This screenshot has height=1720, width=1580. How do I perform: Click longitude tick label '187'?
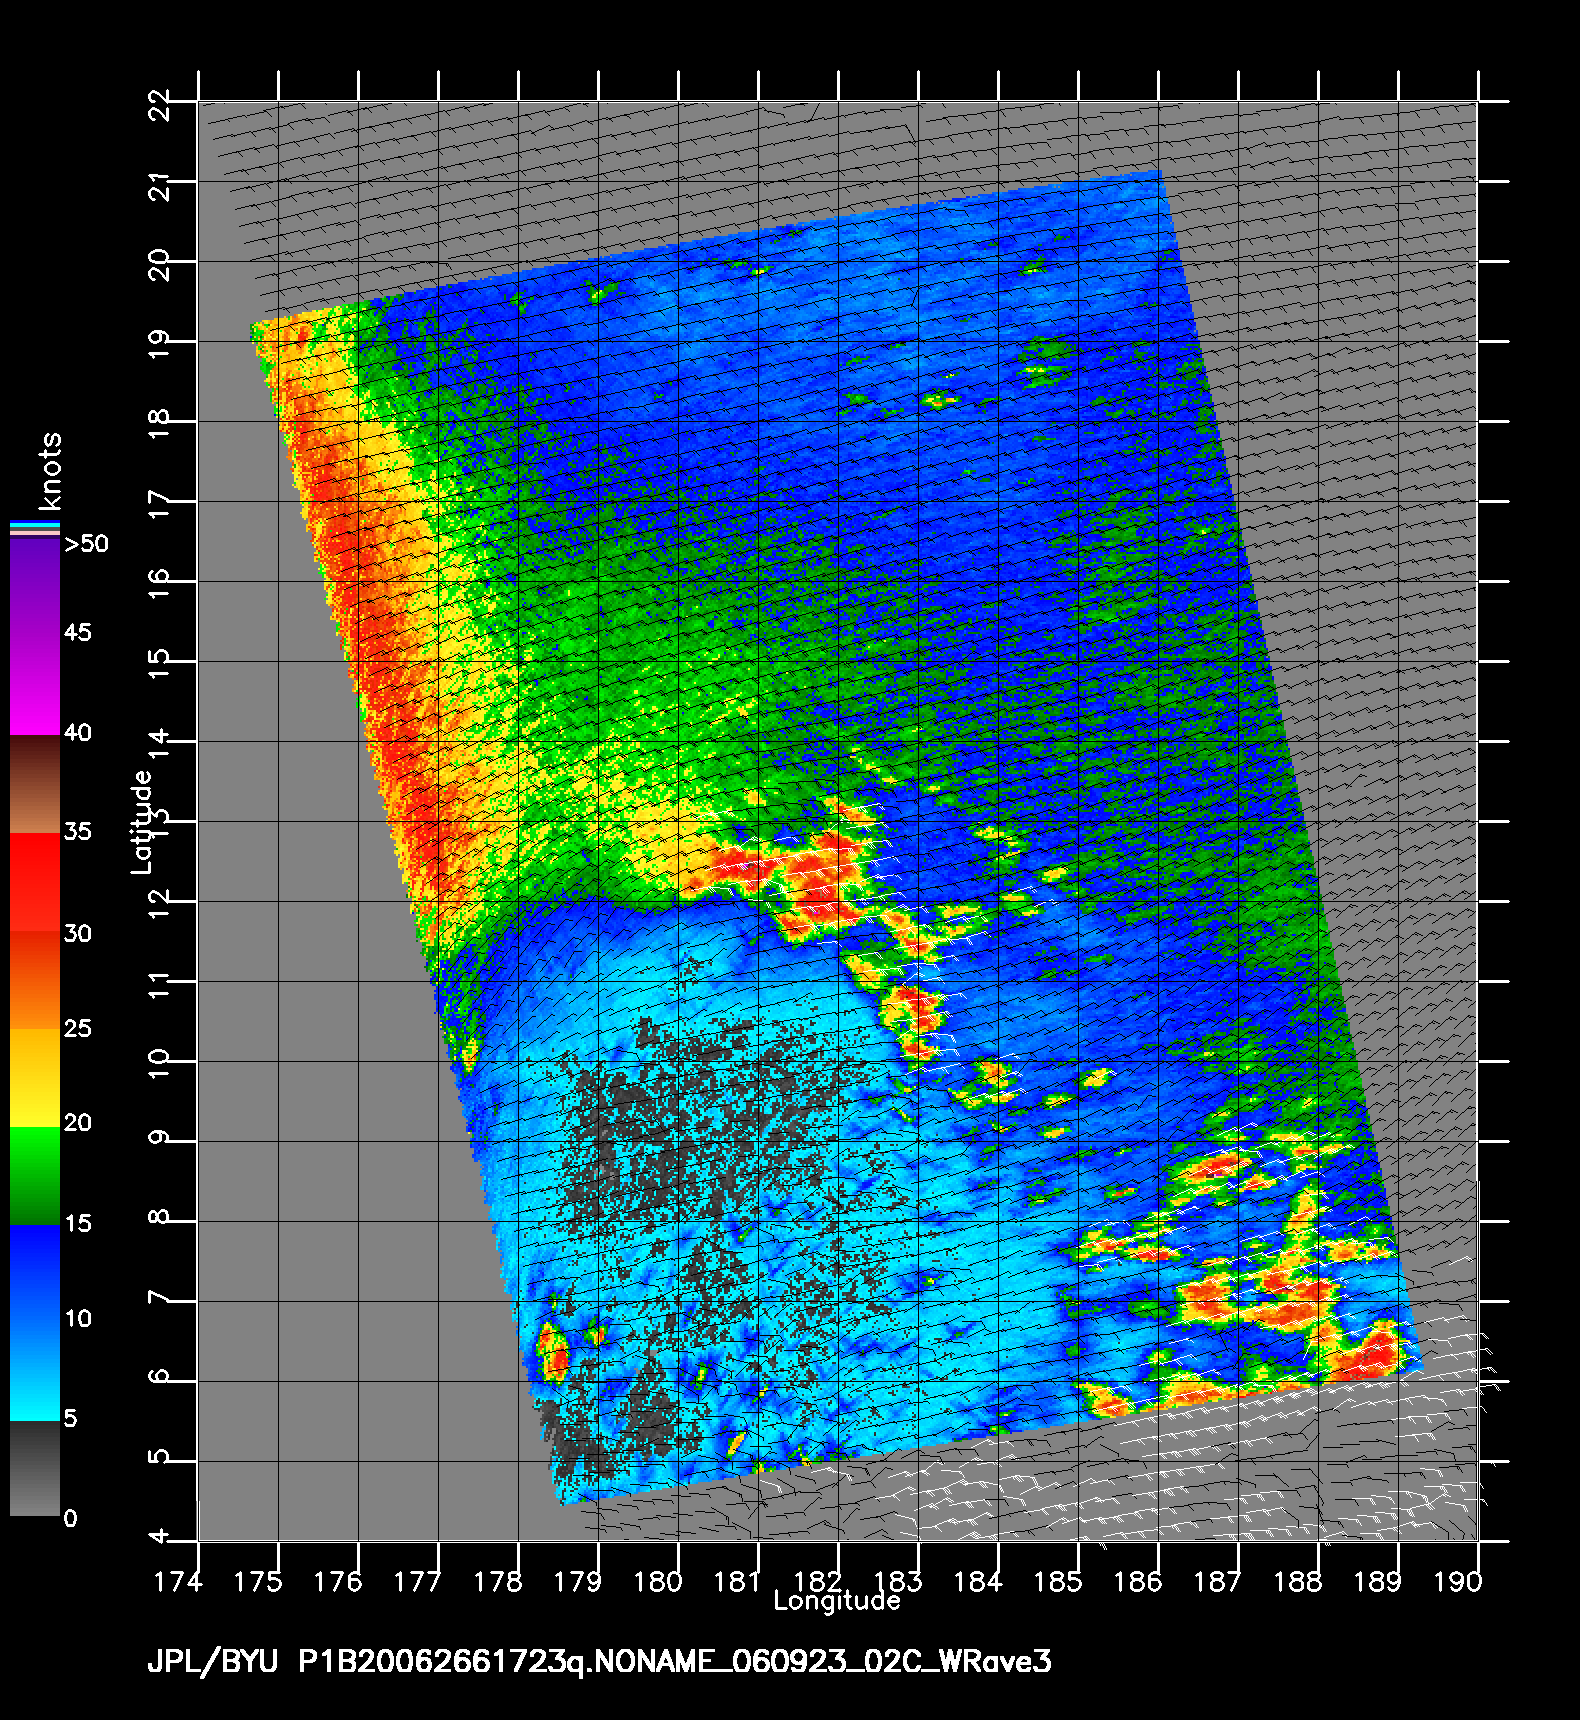pyautogui.click(x=1218, y=1581)
